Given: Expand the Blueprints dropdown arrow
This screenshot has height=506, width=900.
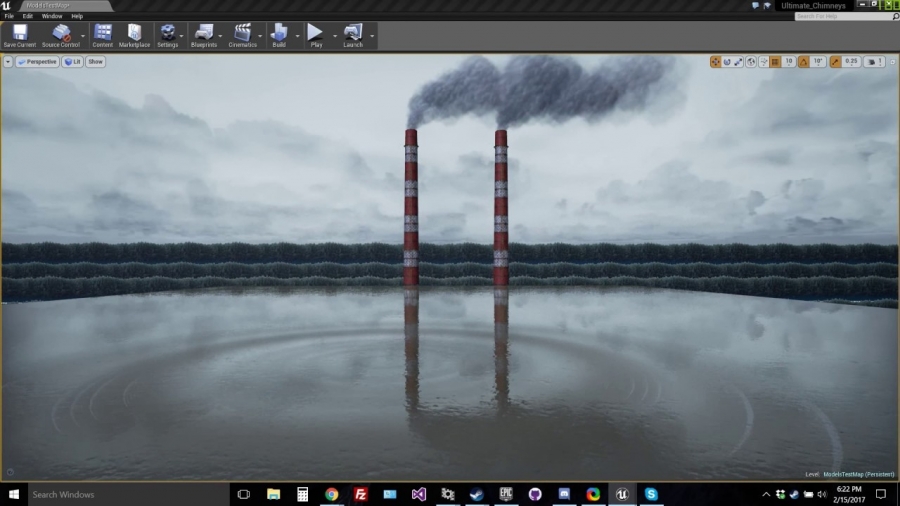Looking at the screenshot, I should (x=220, y=36).
